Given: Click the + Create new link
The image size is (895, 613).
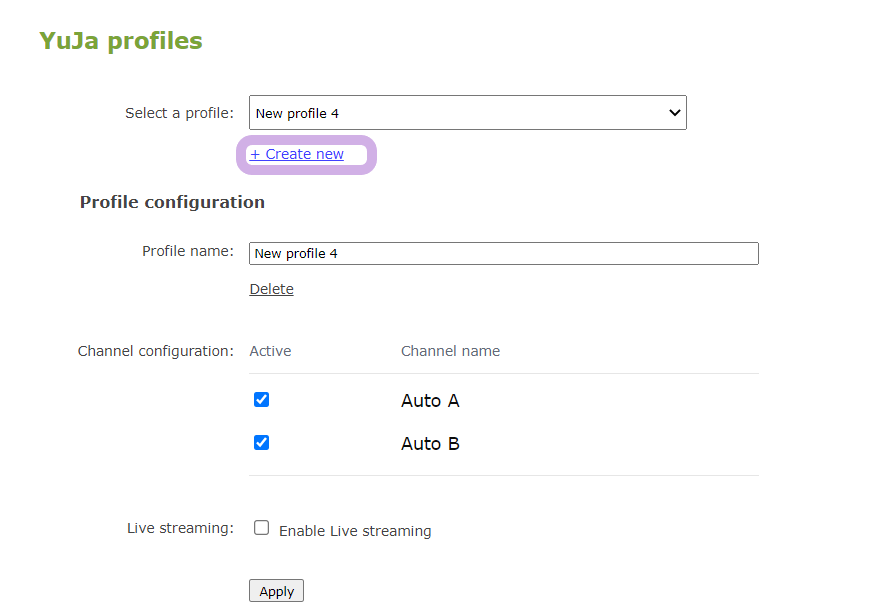Looking at the screenshot, I should click(x=297, y=154).
